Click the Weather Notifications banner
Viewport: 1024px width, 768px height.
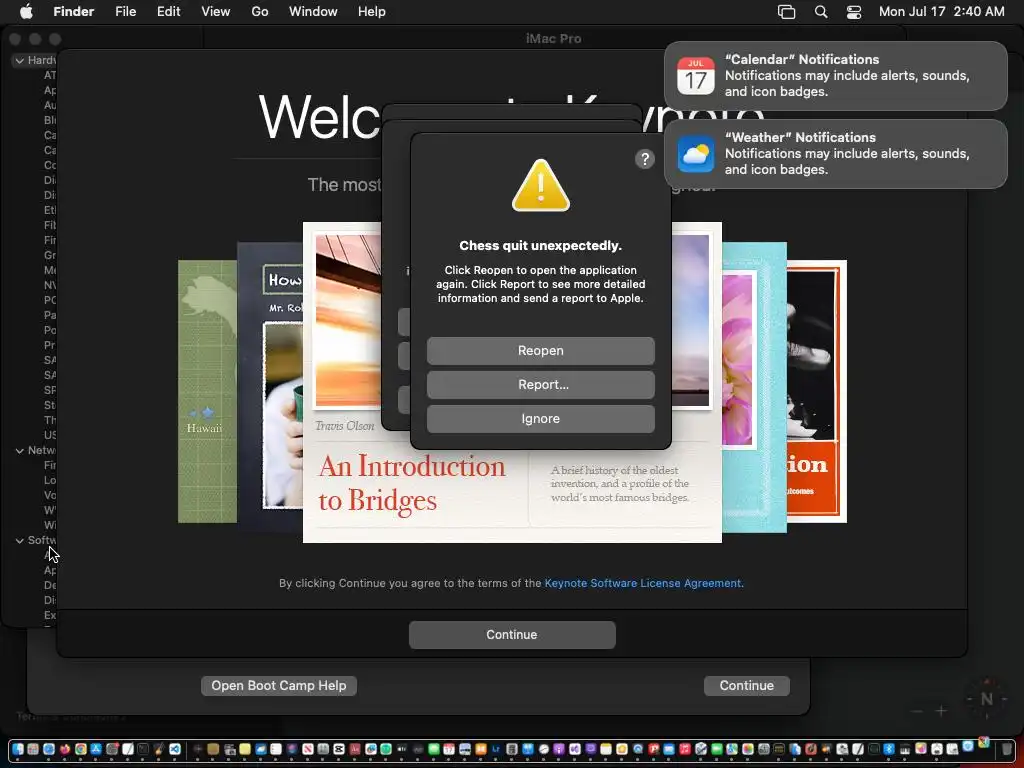[x=835, y=154]
